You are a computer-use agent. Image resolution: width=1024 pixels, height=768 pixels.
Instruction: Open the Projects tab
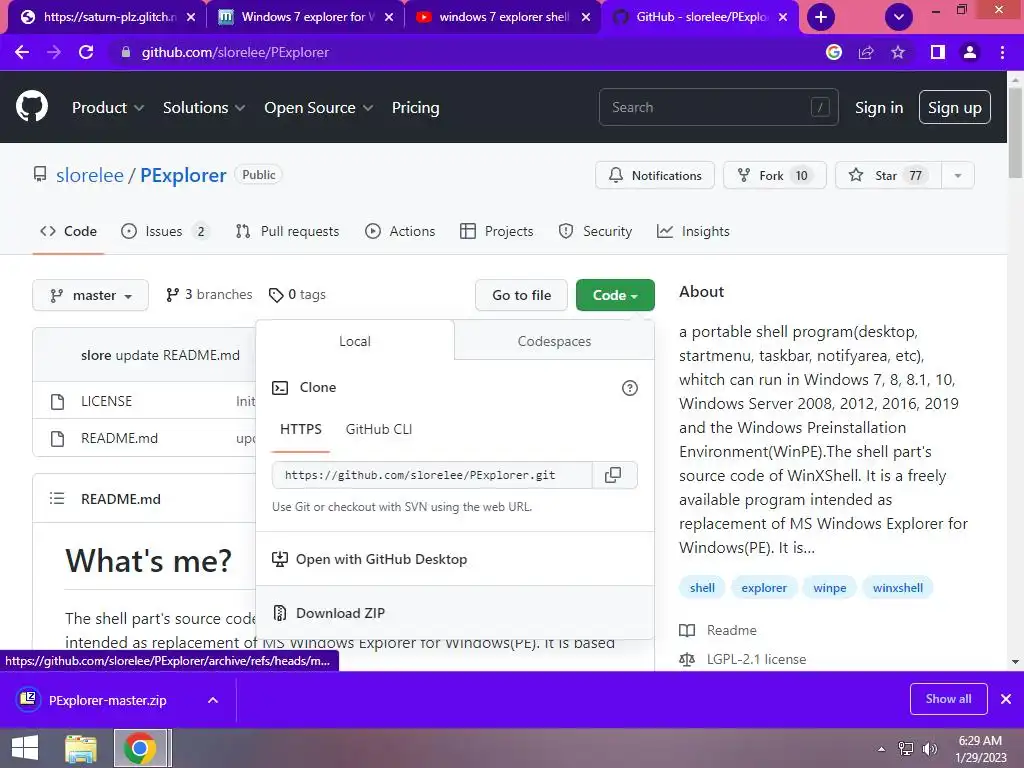coord(496,231)
